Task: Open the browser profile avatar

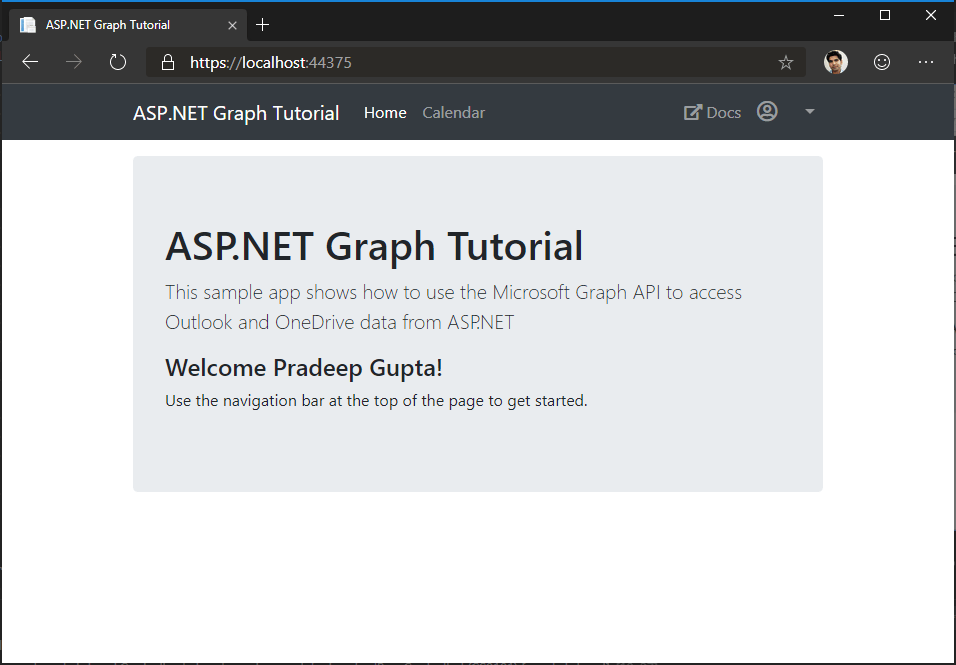Action: [836, 62]
